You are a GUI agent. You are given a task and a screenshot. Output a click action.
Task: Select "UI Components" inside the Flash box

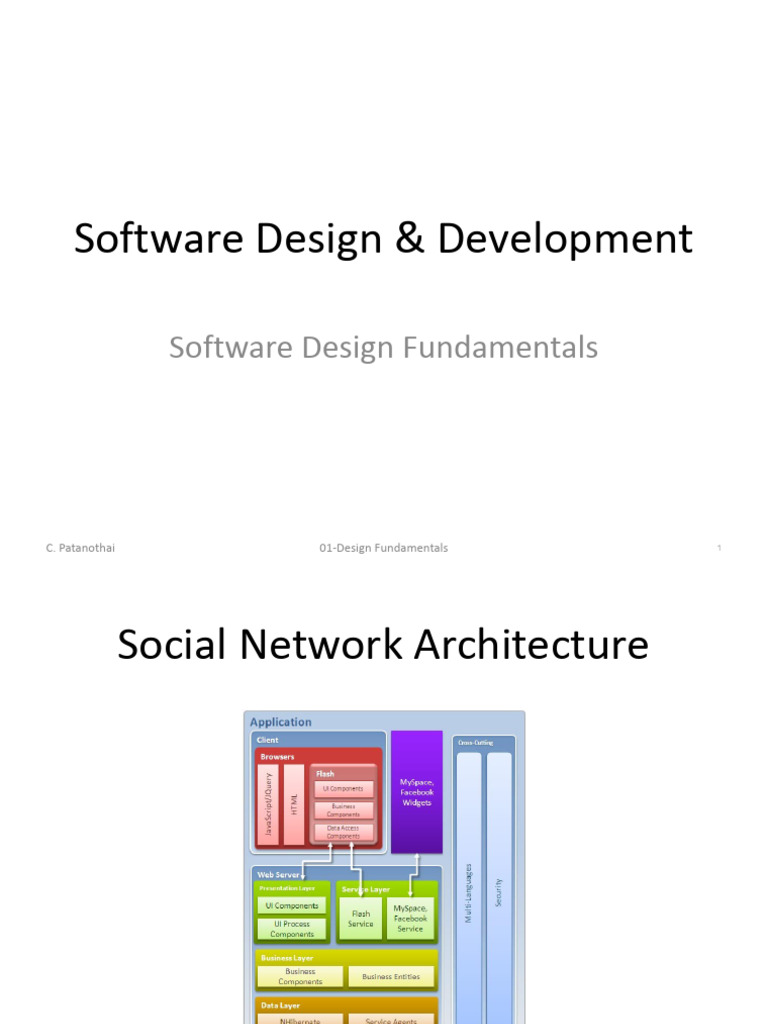tap(344, 789)
